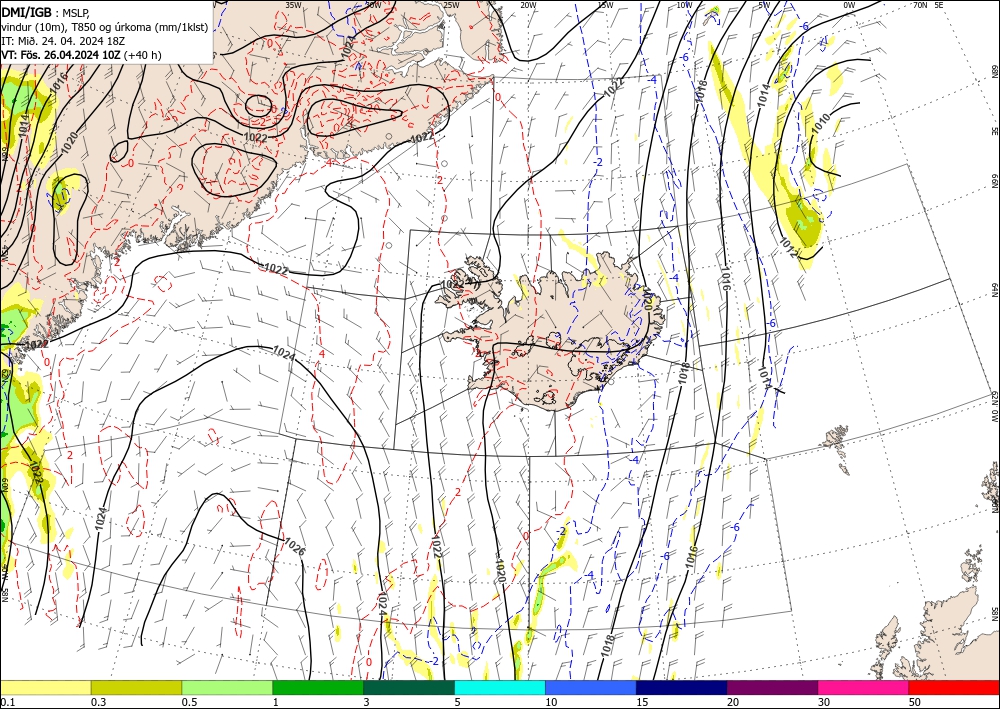Click the "10W" longitude label at top

click(x=684, y=5)
